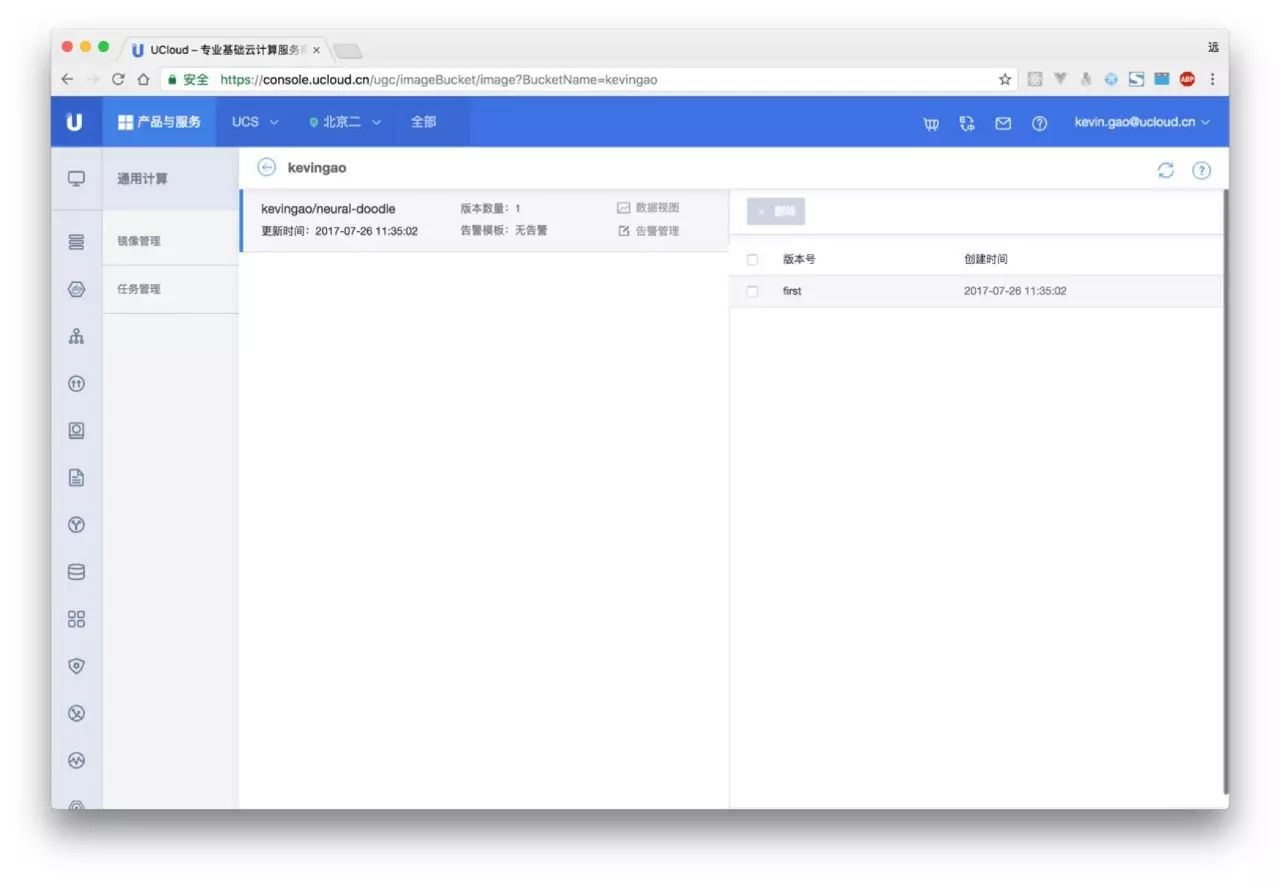Screen dimensions: 1280x882
Task: Click the help icon beside refresh
Action: (1201, 170)
